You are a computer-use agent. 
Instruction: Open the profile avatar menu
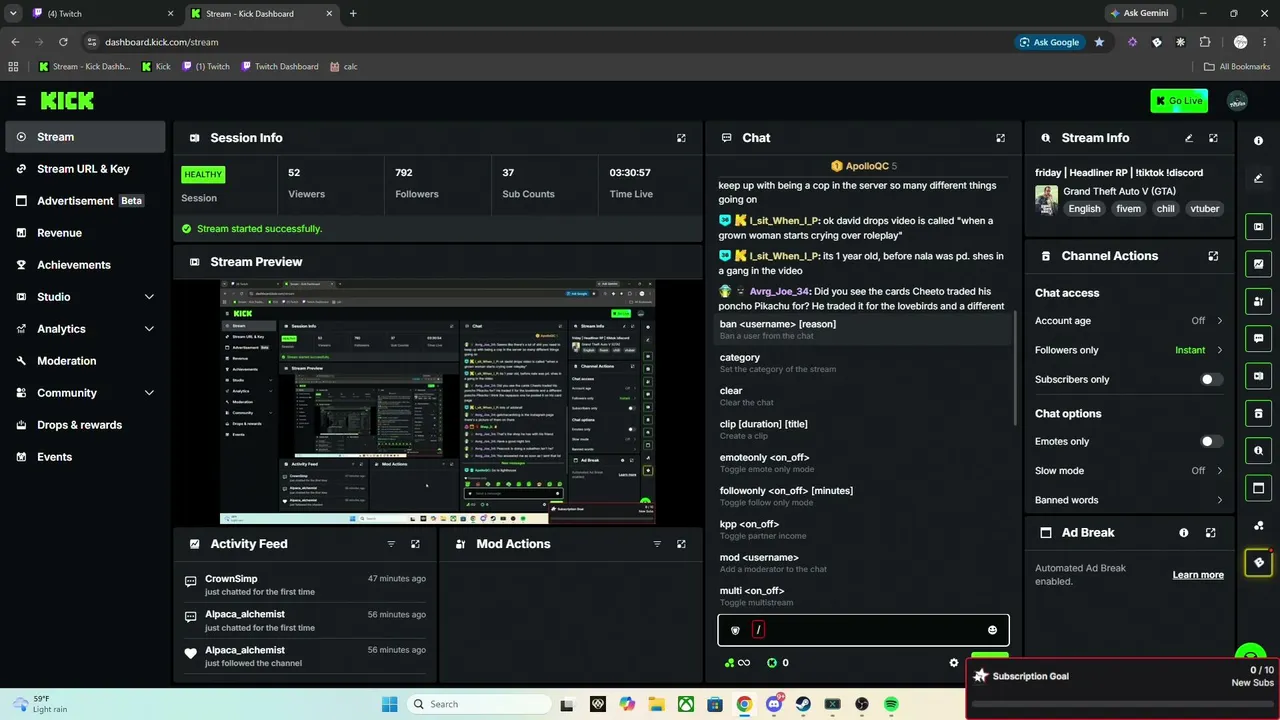pos(1237,101)
